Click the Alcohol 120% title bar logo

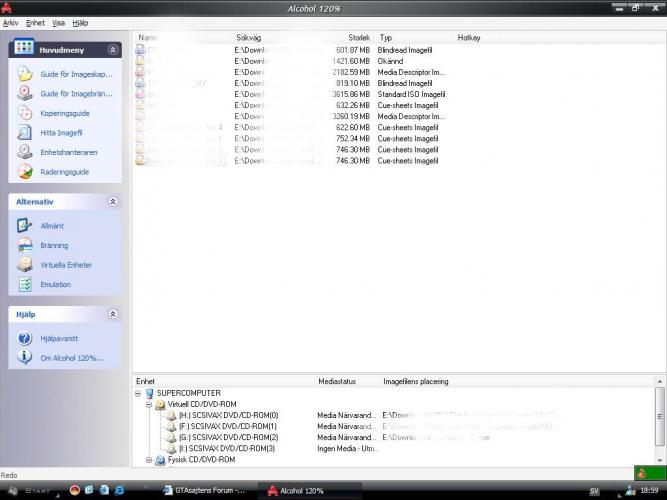click(6, 8)
